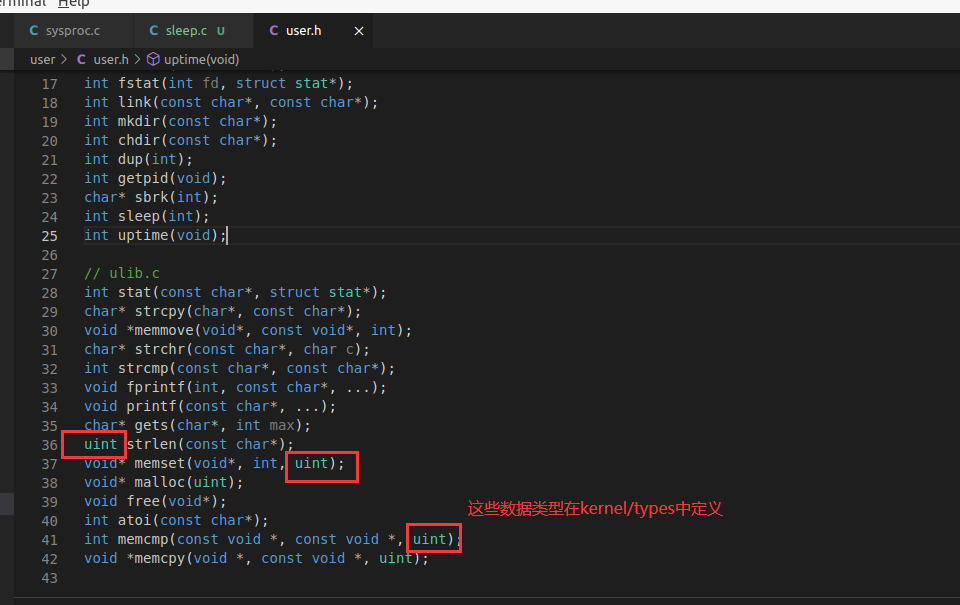The height and width of the screenshot is (605, 960).
Task: Open the uptime(void) symbol breadcrumb
Action: [201, 59]
